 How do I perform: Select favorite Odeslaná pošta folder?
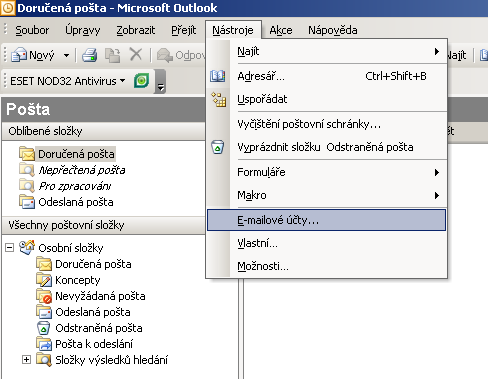(76, 202)
